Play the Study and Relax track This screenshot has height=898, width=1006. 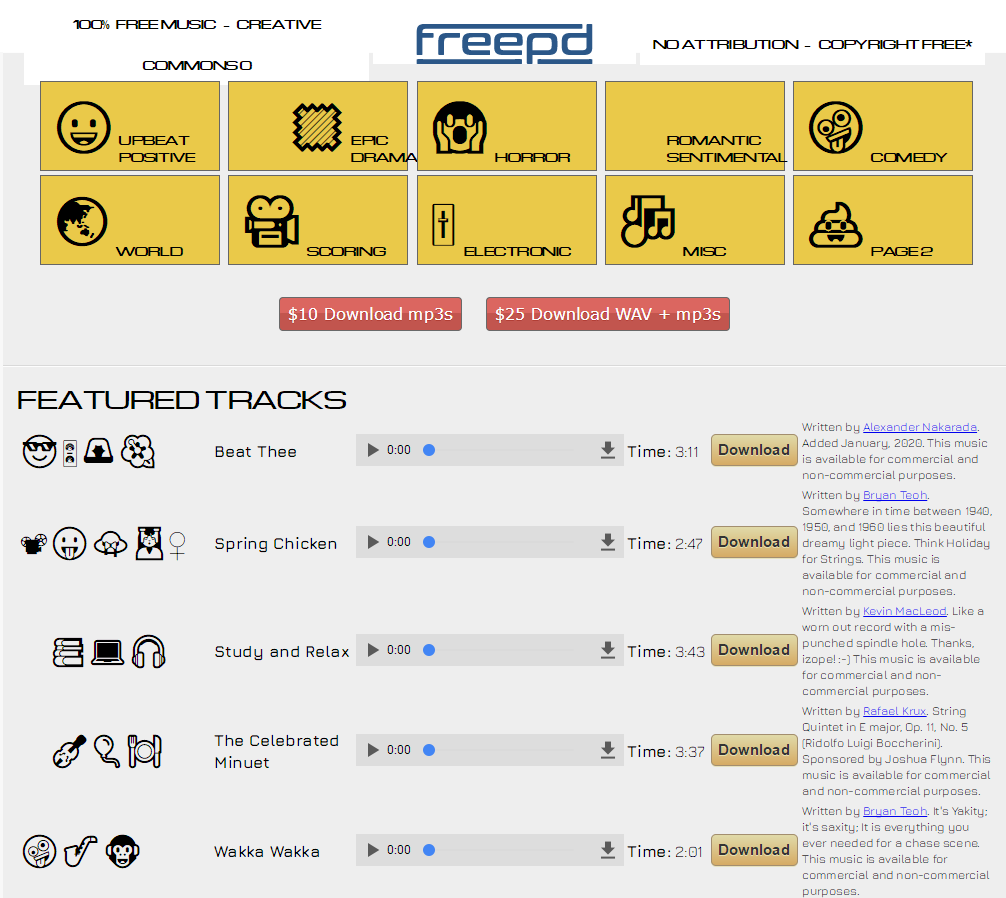coord(373,650)
